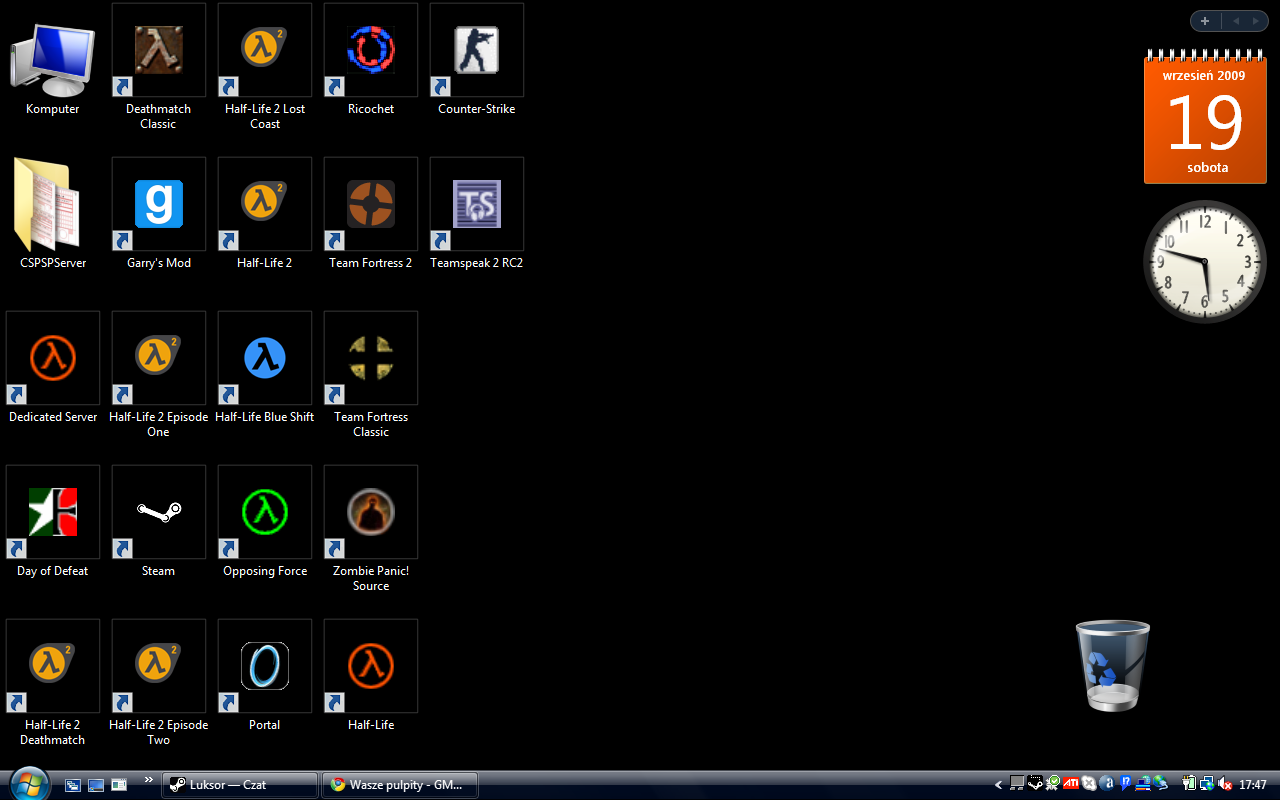Select the Steam desktop shortcut
Screen dimensions: 1280x800
[x=158, y=522]
